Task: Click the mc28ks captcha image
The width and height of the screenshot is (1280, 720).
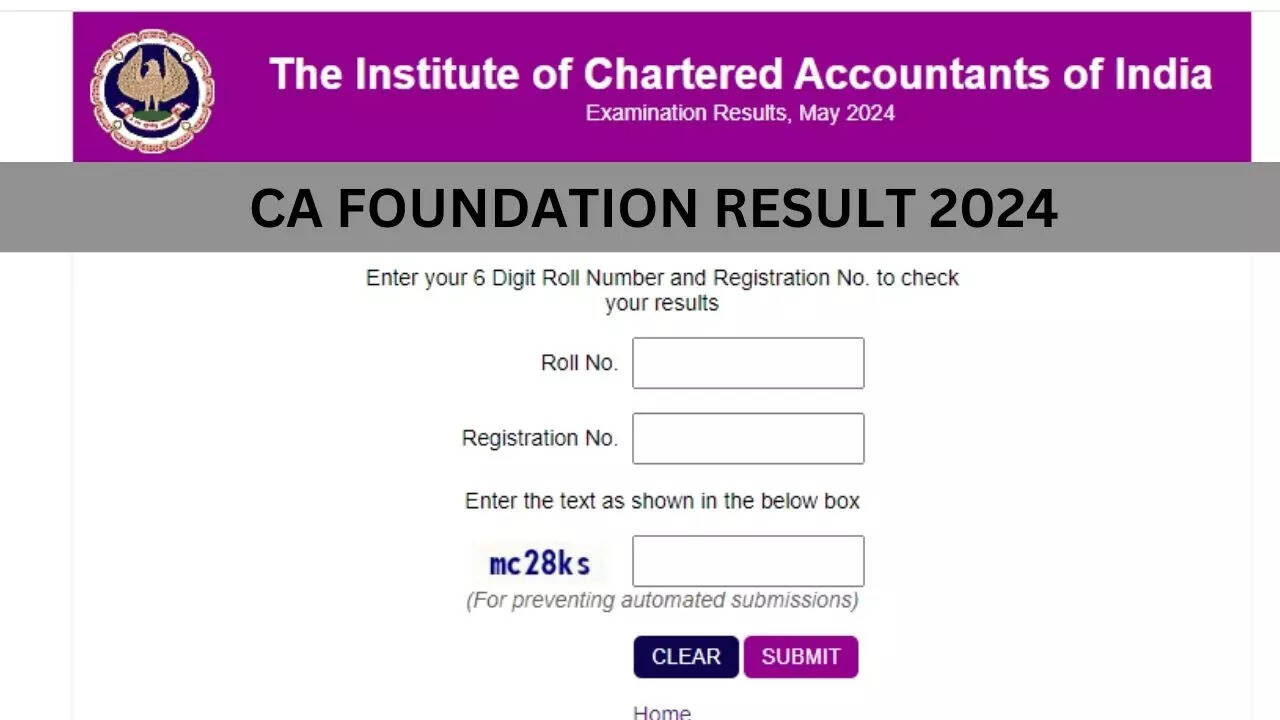Action: pyautogui.click(x=540, y=564)
